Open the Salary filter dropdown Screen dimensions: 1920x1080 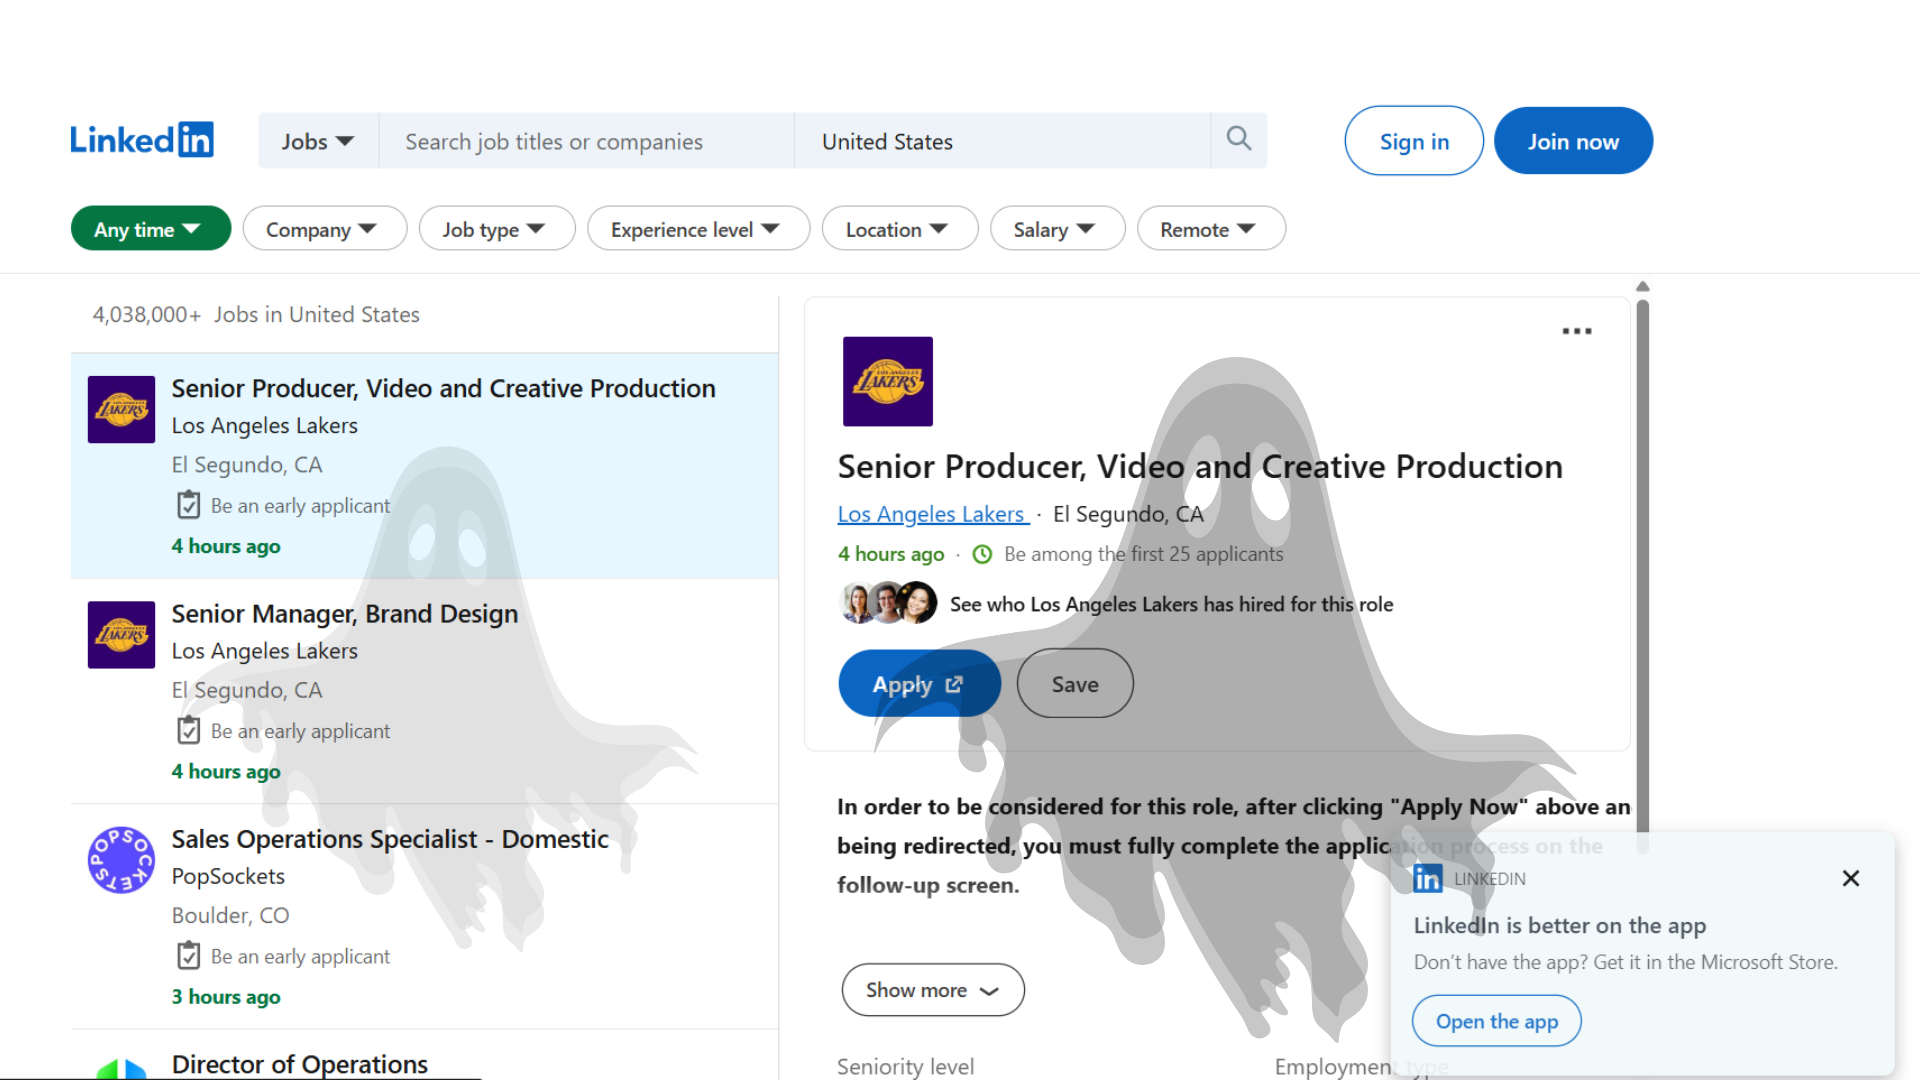pos(1057,229)
